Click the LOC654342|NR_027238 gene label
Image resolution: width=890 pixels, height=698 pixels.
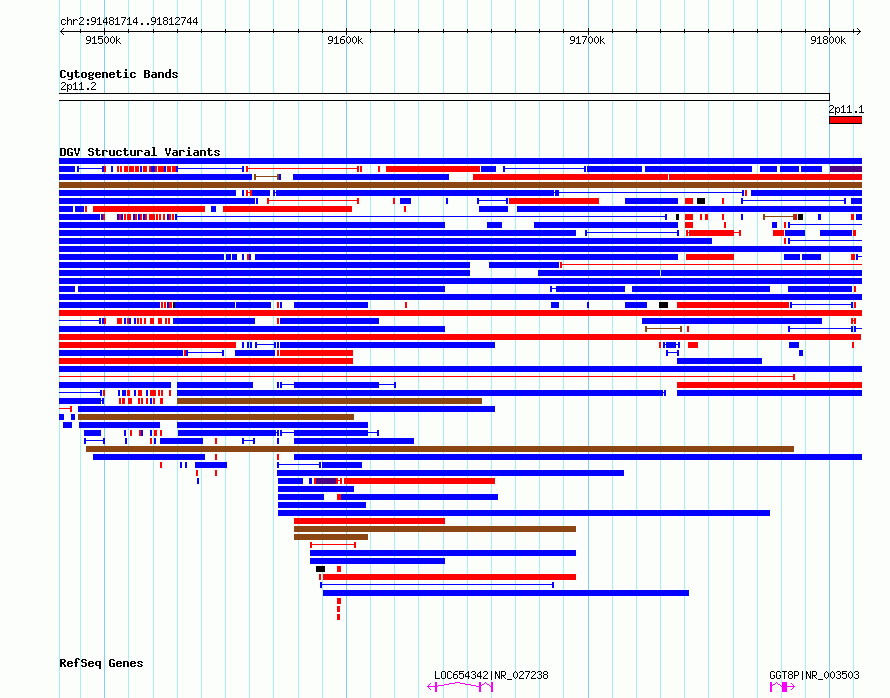[491, 675]
